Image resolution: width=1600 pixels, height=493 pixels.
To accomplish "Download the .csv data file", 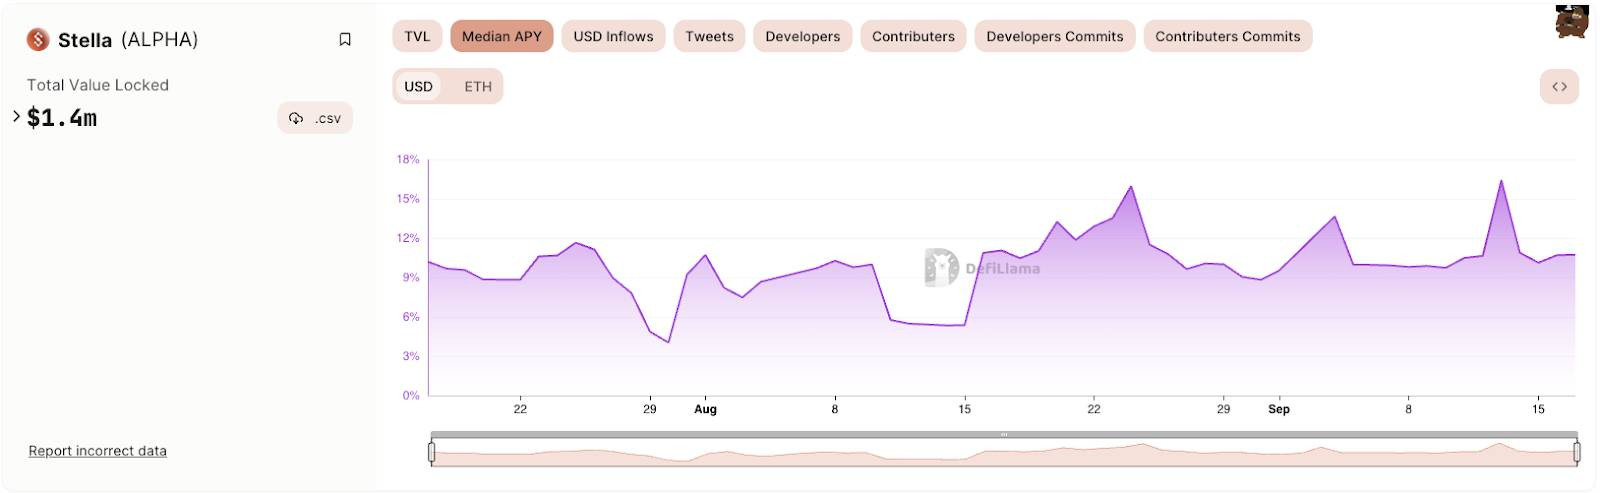I will (315, 118).
